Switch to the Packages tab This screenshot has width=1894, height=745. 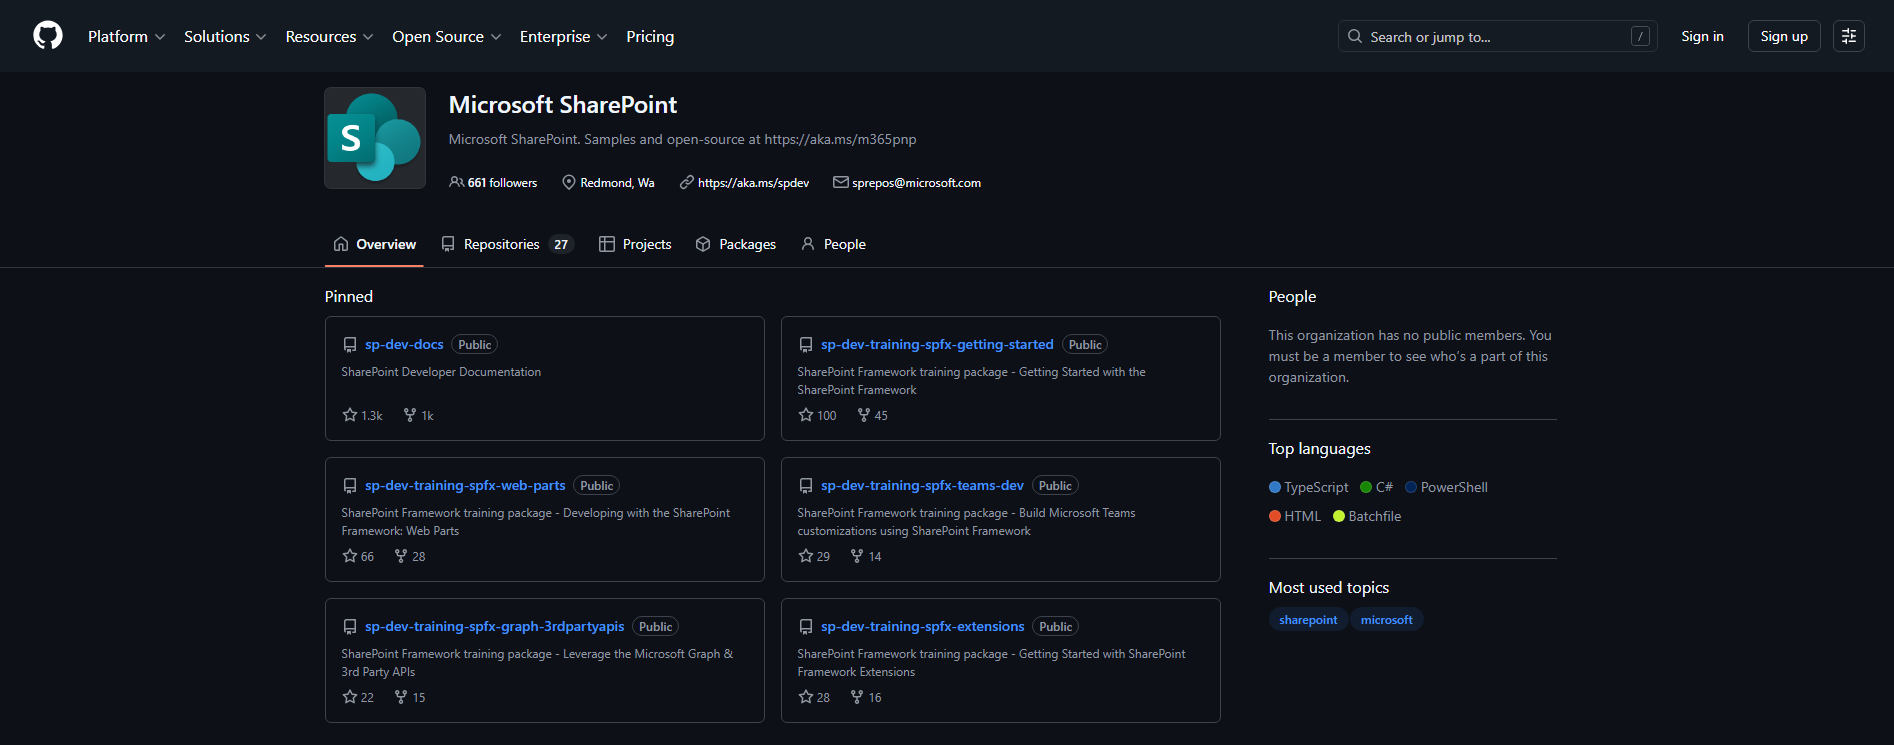coord(736,244)
